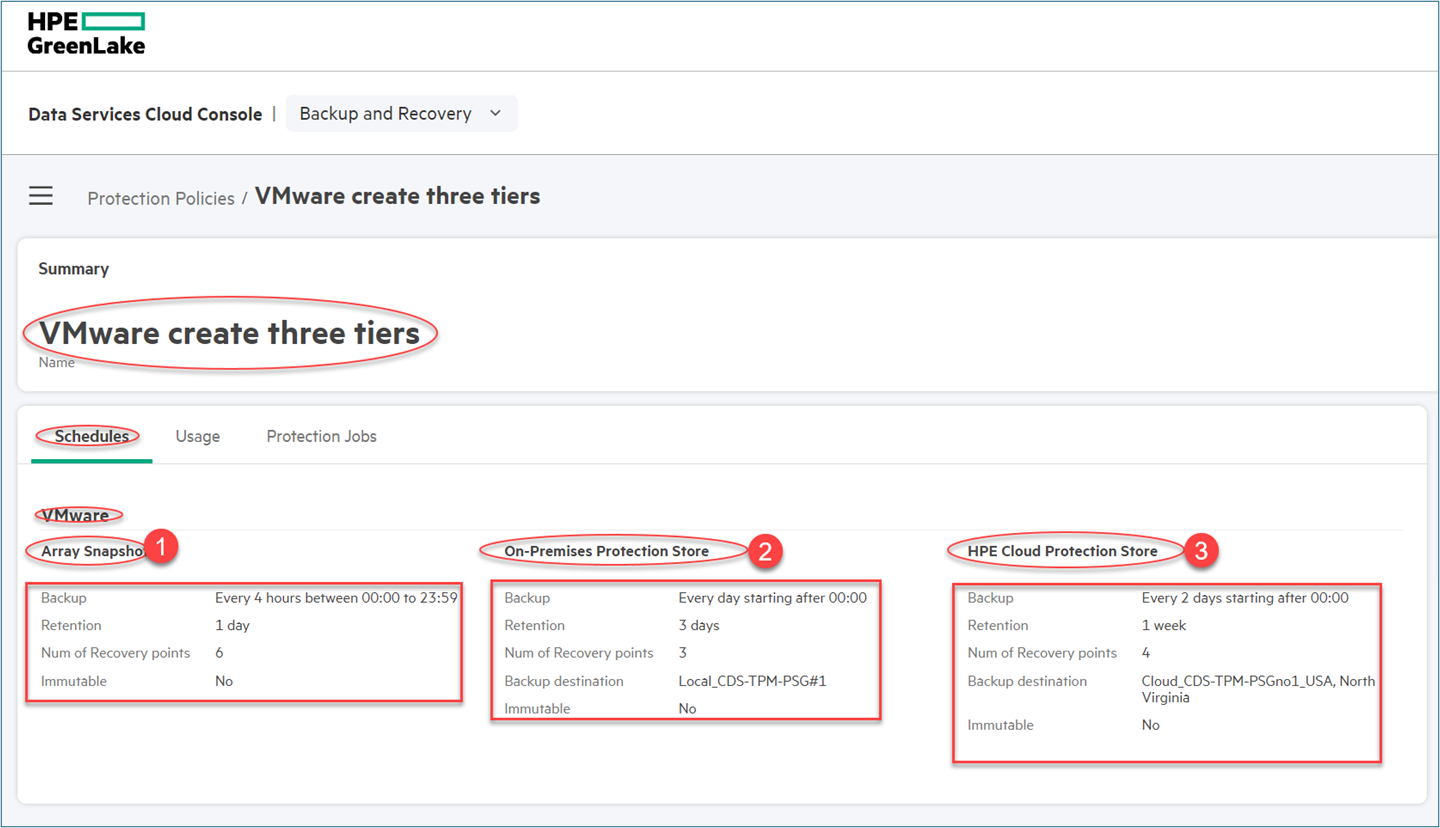Click the '3 days' retention value
1440x828 pixels.
pos(698,625)
